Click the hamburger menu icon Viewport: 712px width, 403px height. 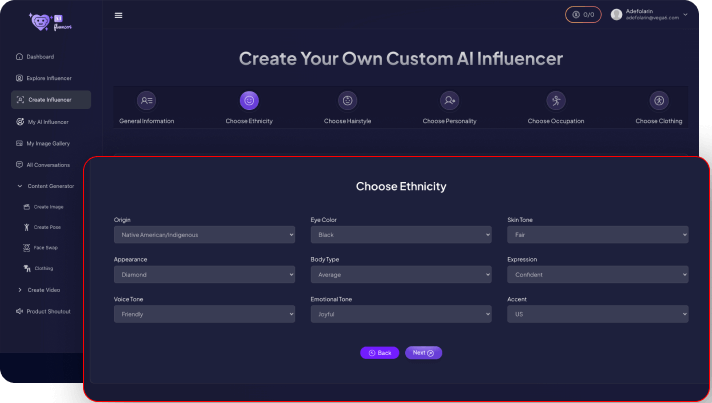(x=119, y=15)
